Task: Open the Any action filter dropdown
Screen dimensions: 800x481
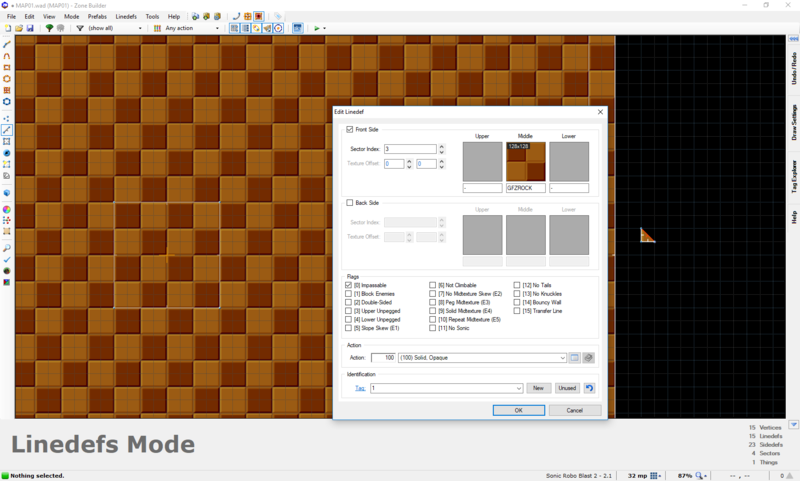Action: click(219, 28)
